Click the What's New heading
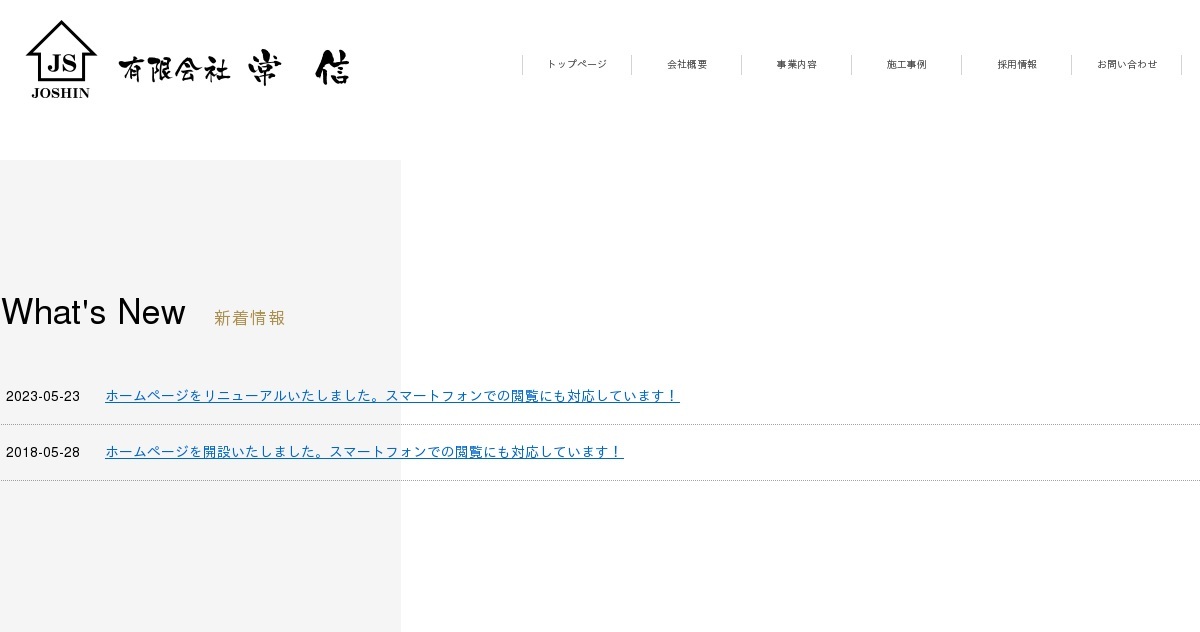This screenshot has width=1200, height=632. (94, 312)
